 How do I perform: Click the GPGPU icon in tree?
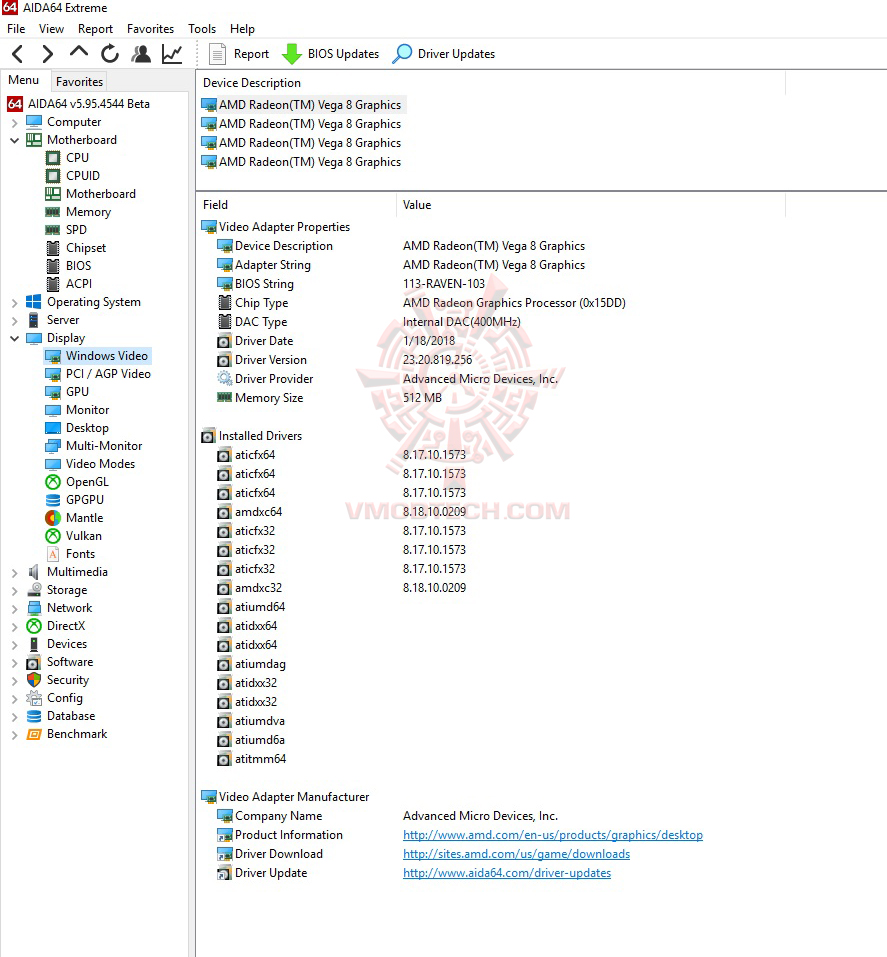click(x=53, y=500)
